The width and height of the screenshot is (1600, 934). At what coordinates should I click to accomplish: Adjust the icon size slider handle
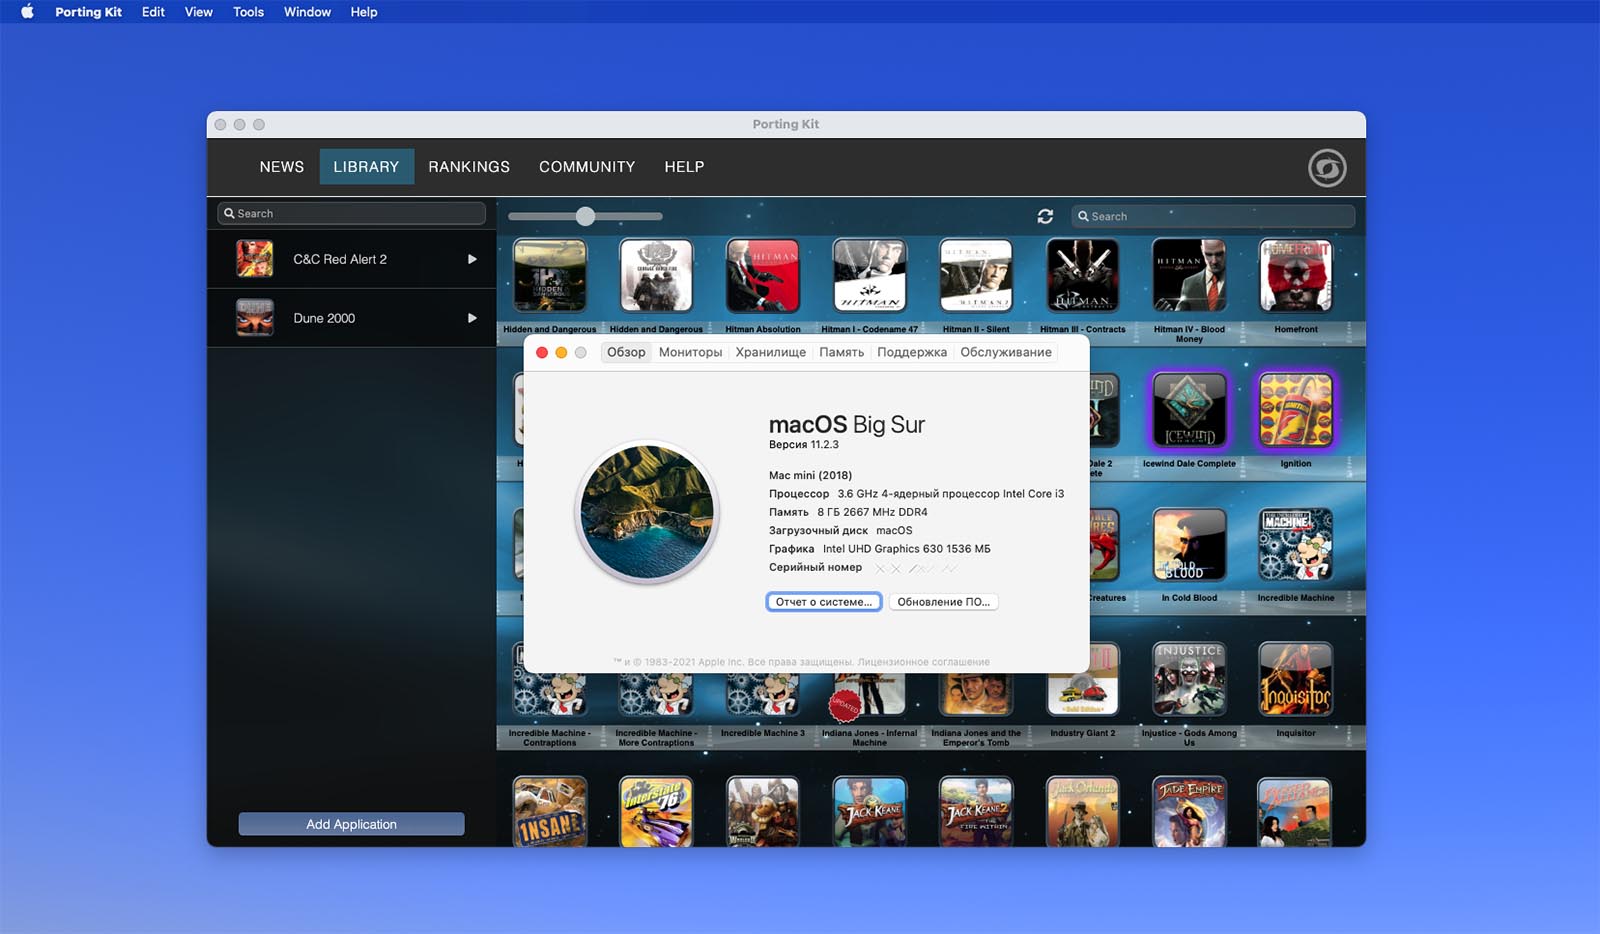coord(586,216)
